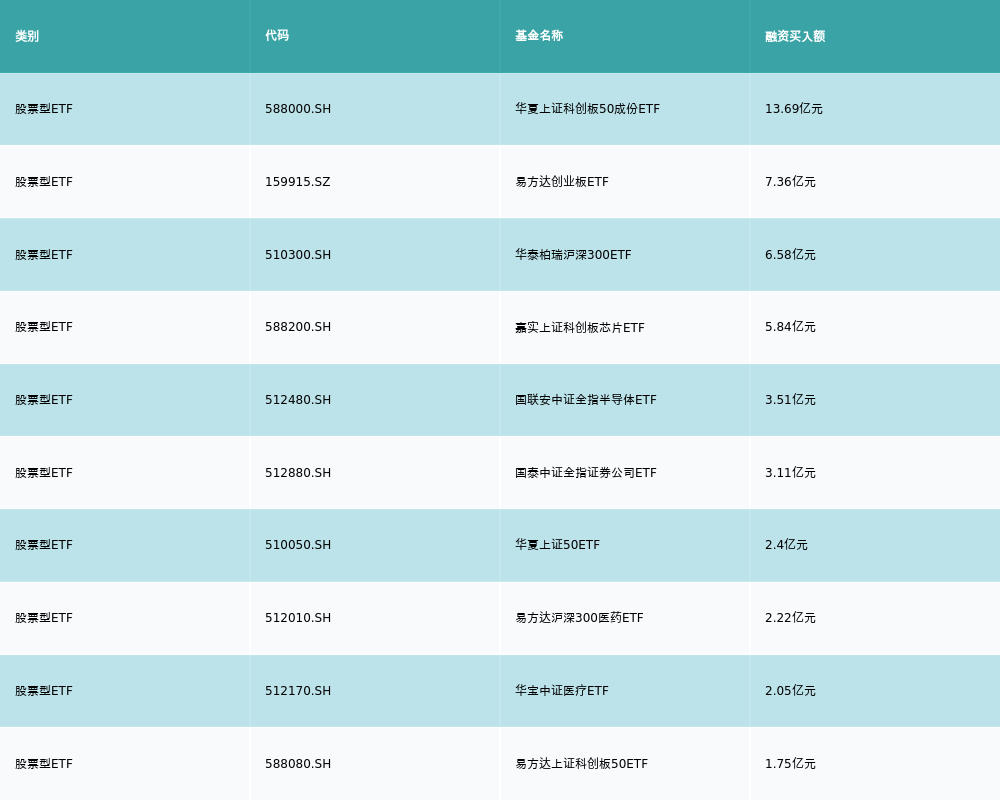Click 股票型ETF in the 510050.SH row
The width and height of the screenshot is (1000, 800).
[44, 545]
